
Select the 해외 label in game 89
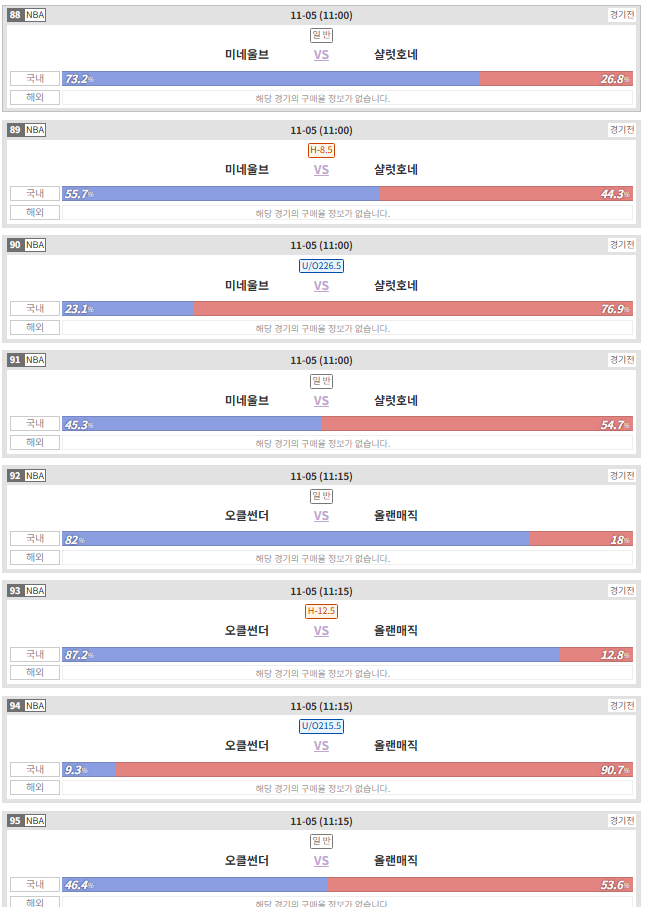coord(35,212)
